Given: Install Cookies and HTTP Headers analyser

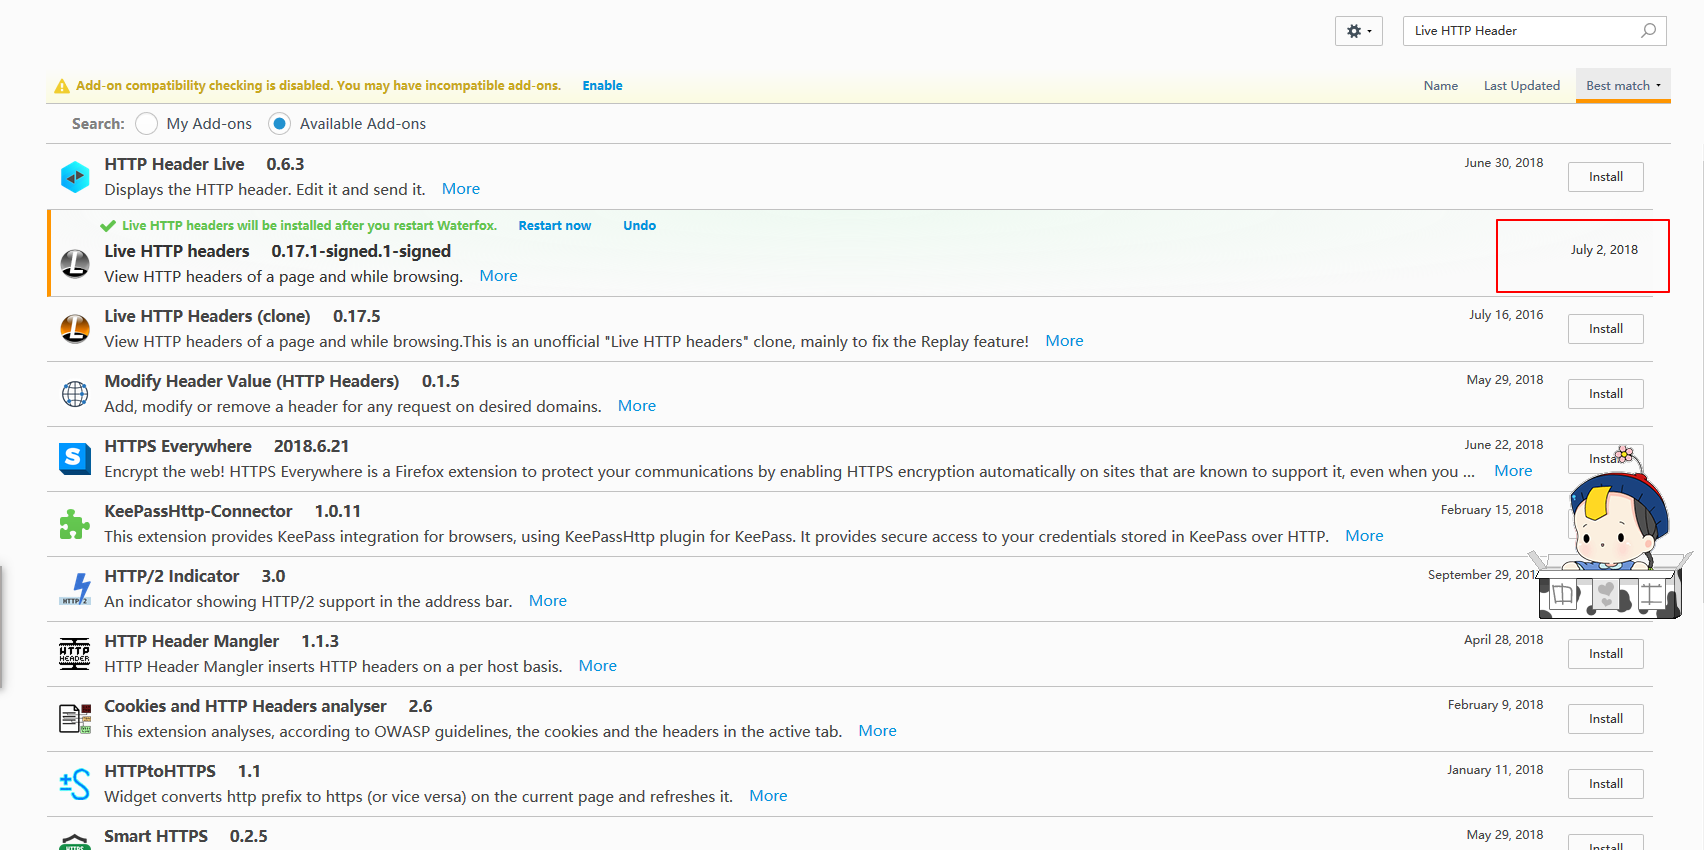Looking at the screenshot, I should tap(1606, 719).
